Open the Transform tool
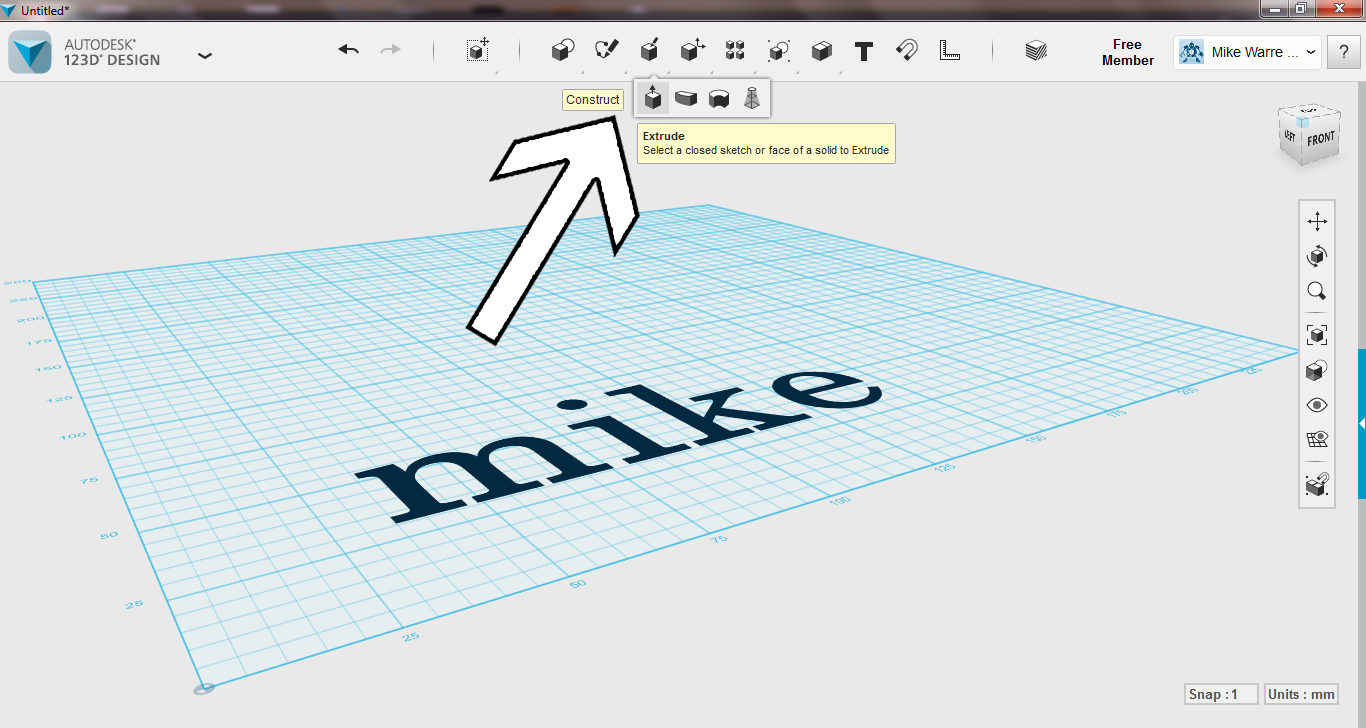This screenshot has width=1366, height=728. (x=478, y=50)
